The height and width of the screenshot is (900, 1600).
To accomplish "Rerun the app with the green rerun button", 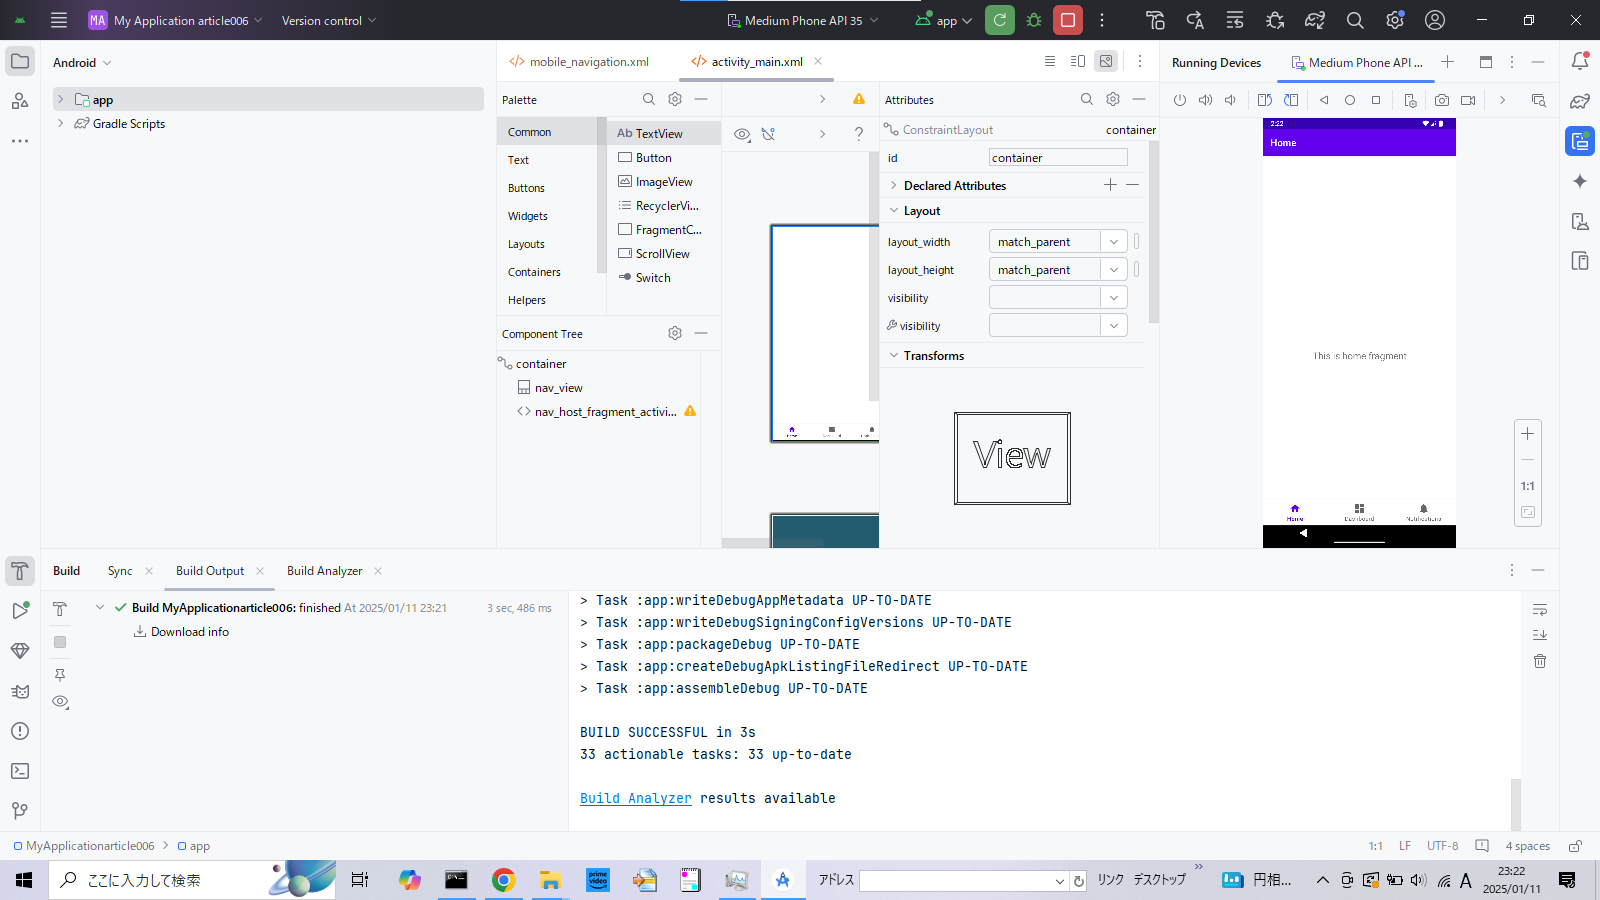I will (1000, 20).
